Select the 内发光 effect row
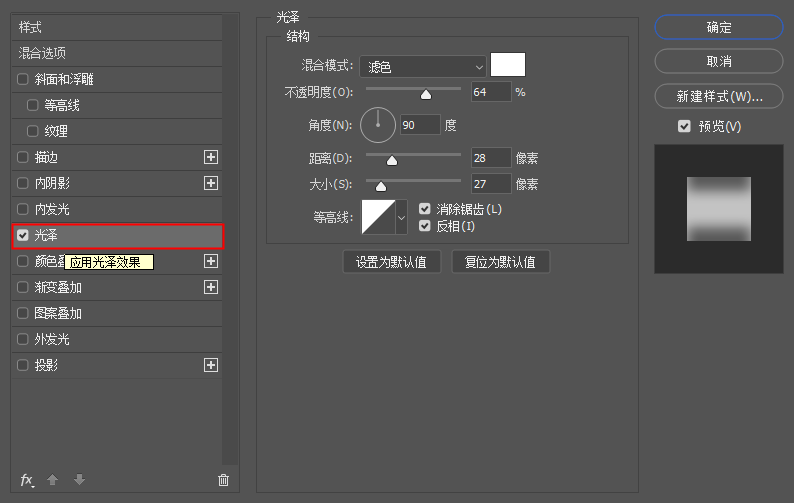Viewport: 794px width, 503px height. [x=117, y=209]
